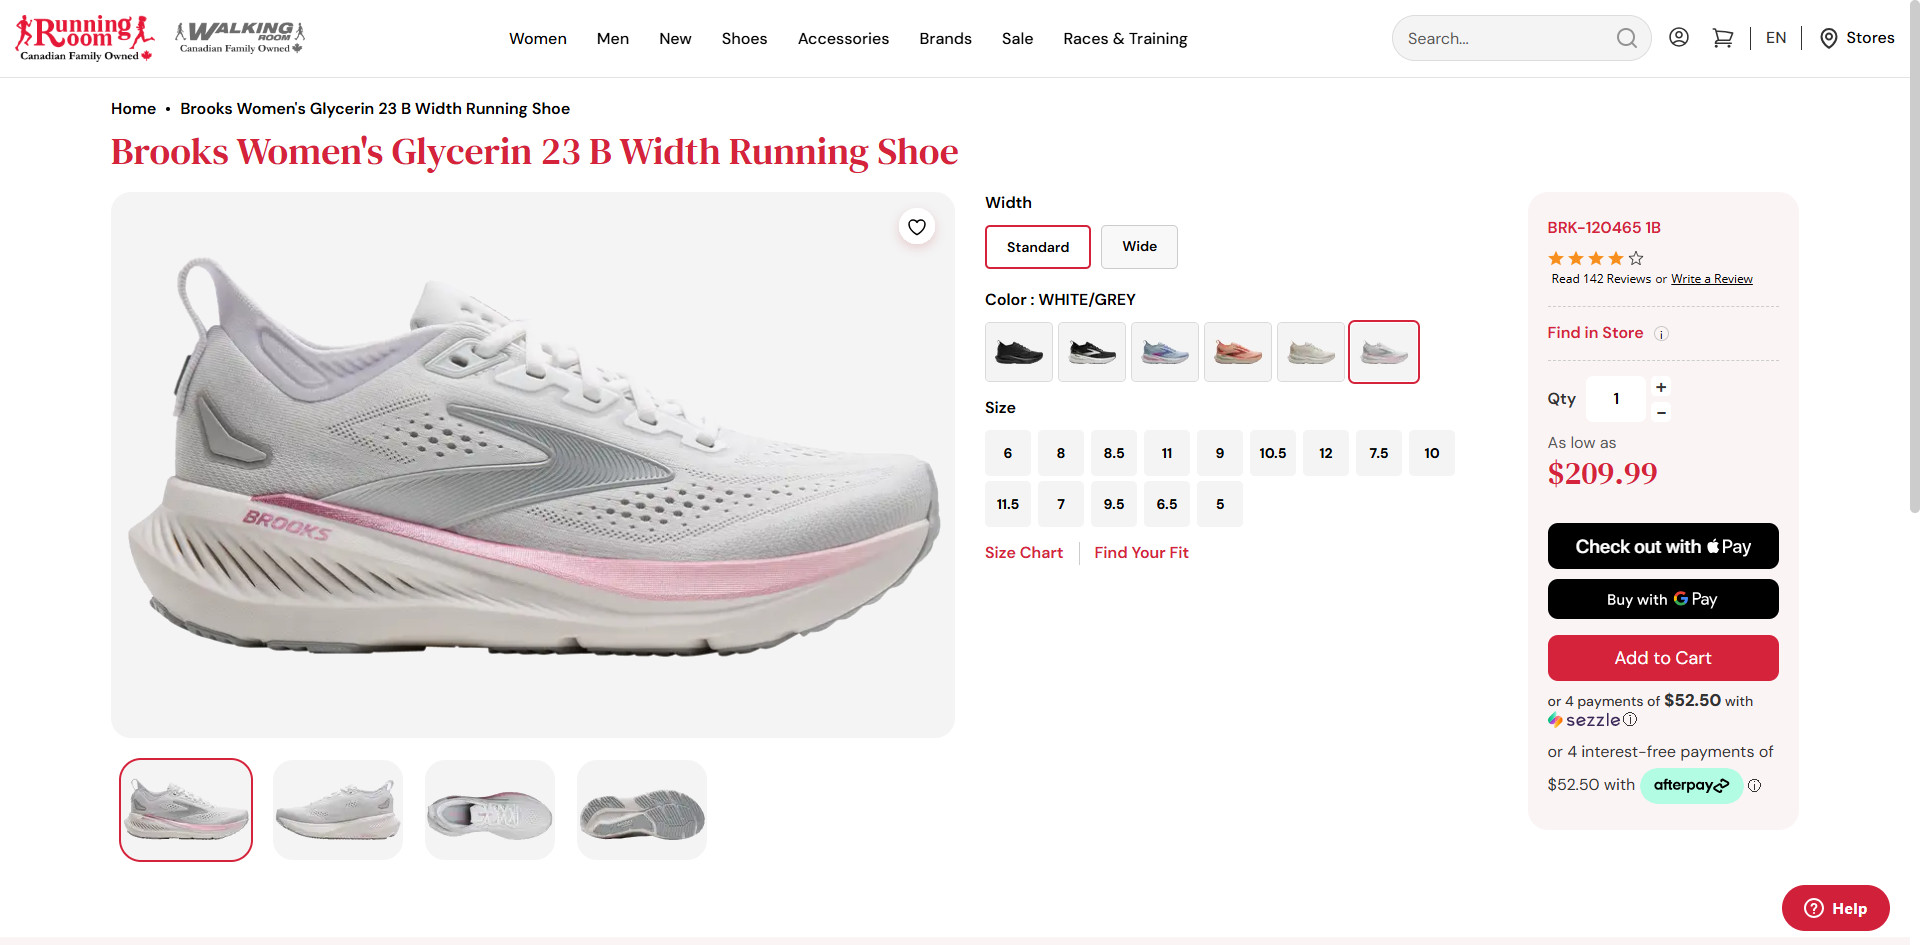1920x945 pixels.
Task: Click the Stores location pin icon
Action: (1829, 38)
